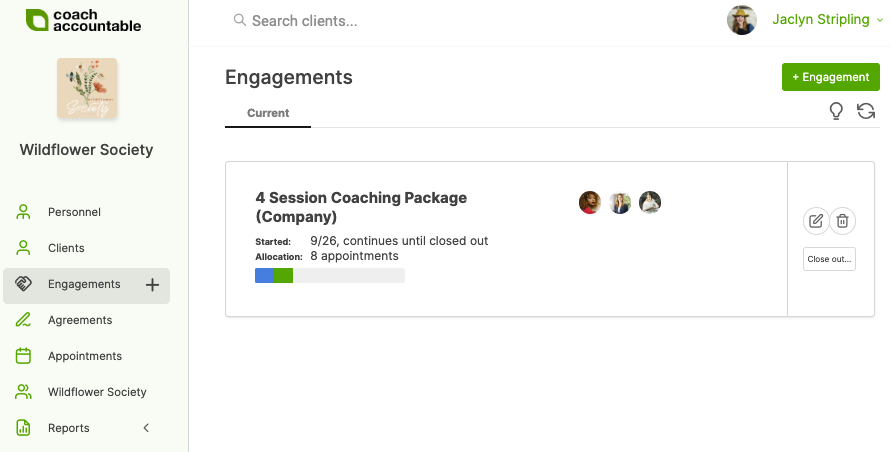Click the refresh engagements icon
The image size is (891, 452).
pos(866,112)
